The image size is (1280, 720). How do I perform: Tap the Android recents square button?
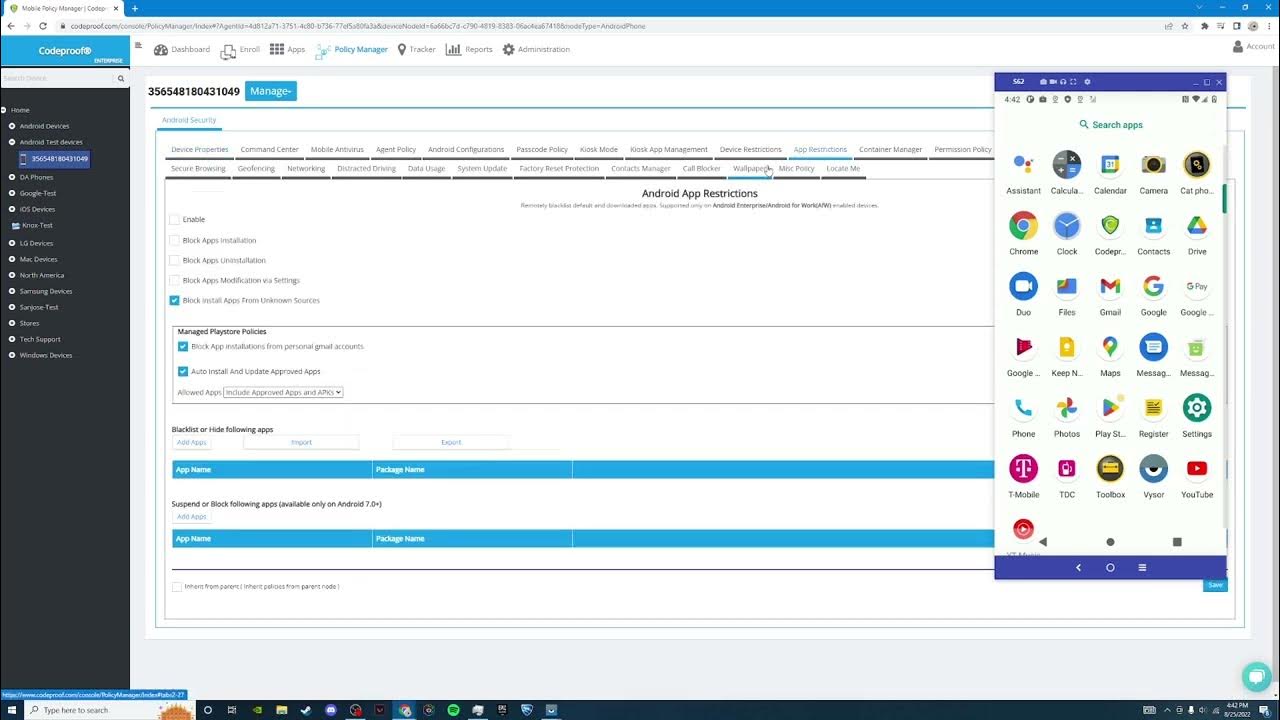pos(1177,542)
